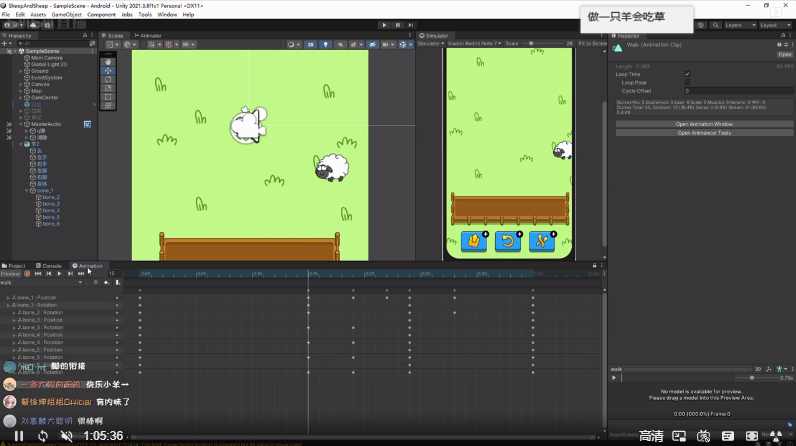Add keyframe in Animation window

tap(106, 283)
